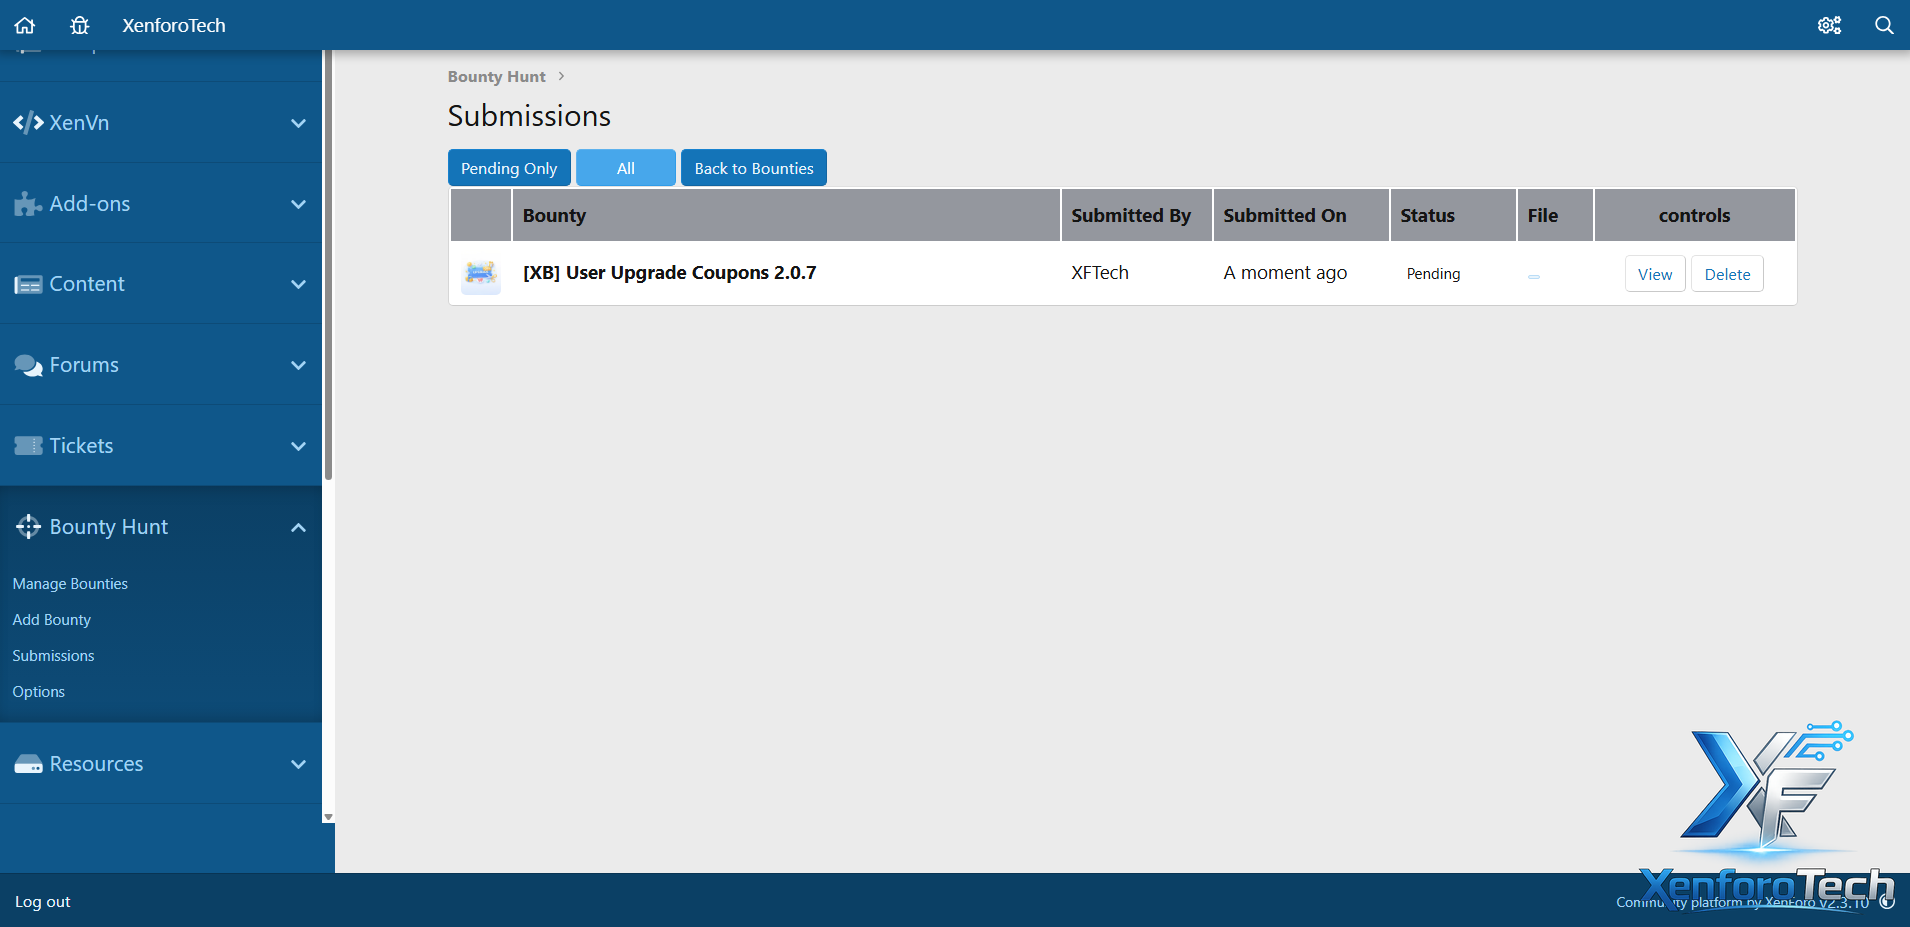Image resolution: width=1910 pixels, height=927 pixels.
Task: Click the Back to Bounties button
Action: tap(754, 168)
